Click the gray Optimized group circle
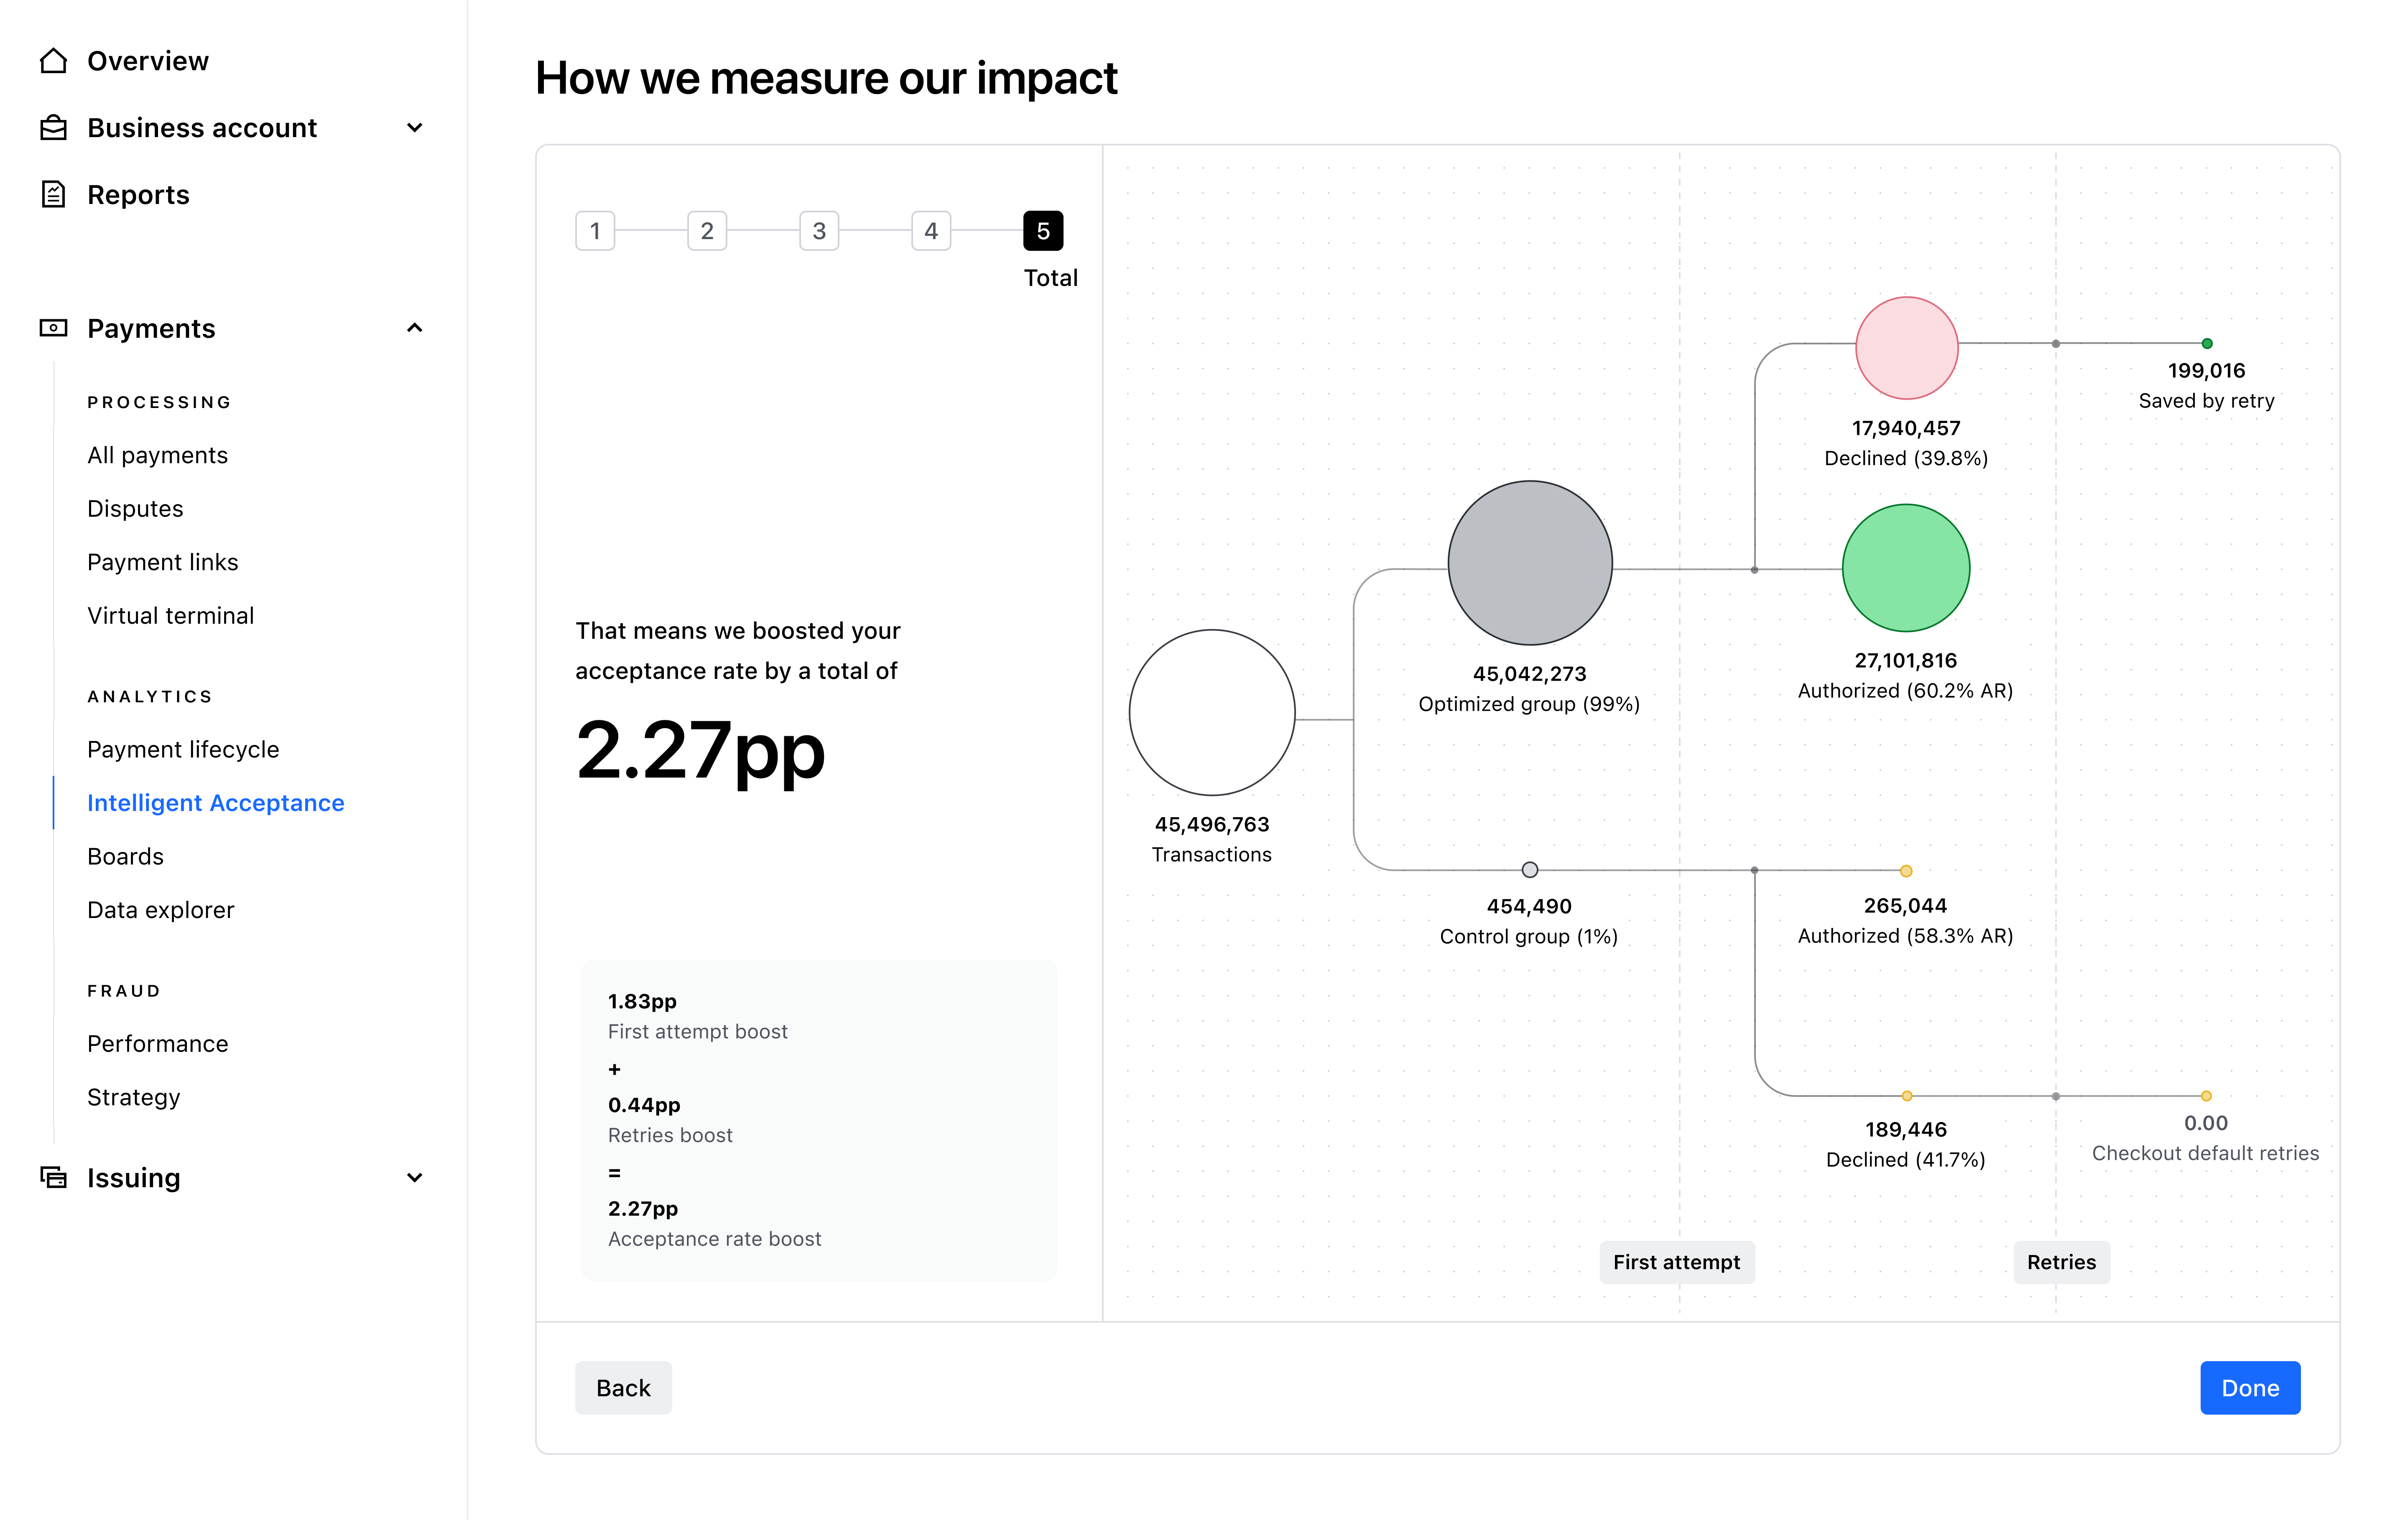This screenshot has height=1520, width=2408. [x=1530, y=563]
